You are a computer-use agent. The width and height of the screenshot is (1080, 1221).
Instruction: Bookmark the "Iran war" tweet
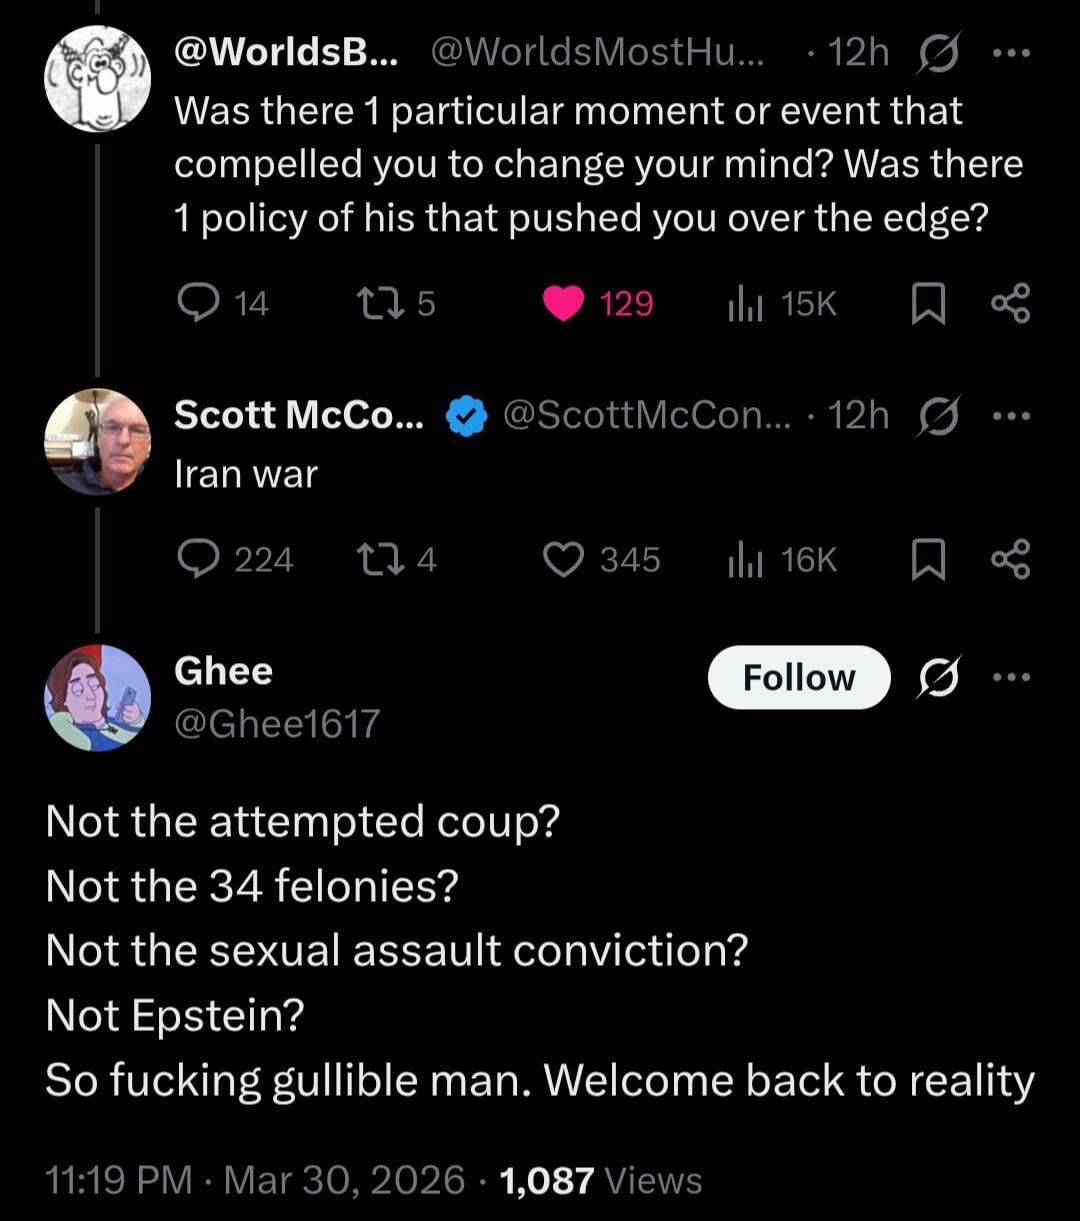(x=928, y=560)
